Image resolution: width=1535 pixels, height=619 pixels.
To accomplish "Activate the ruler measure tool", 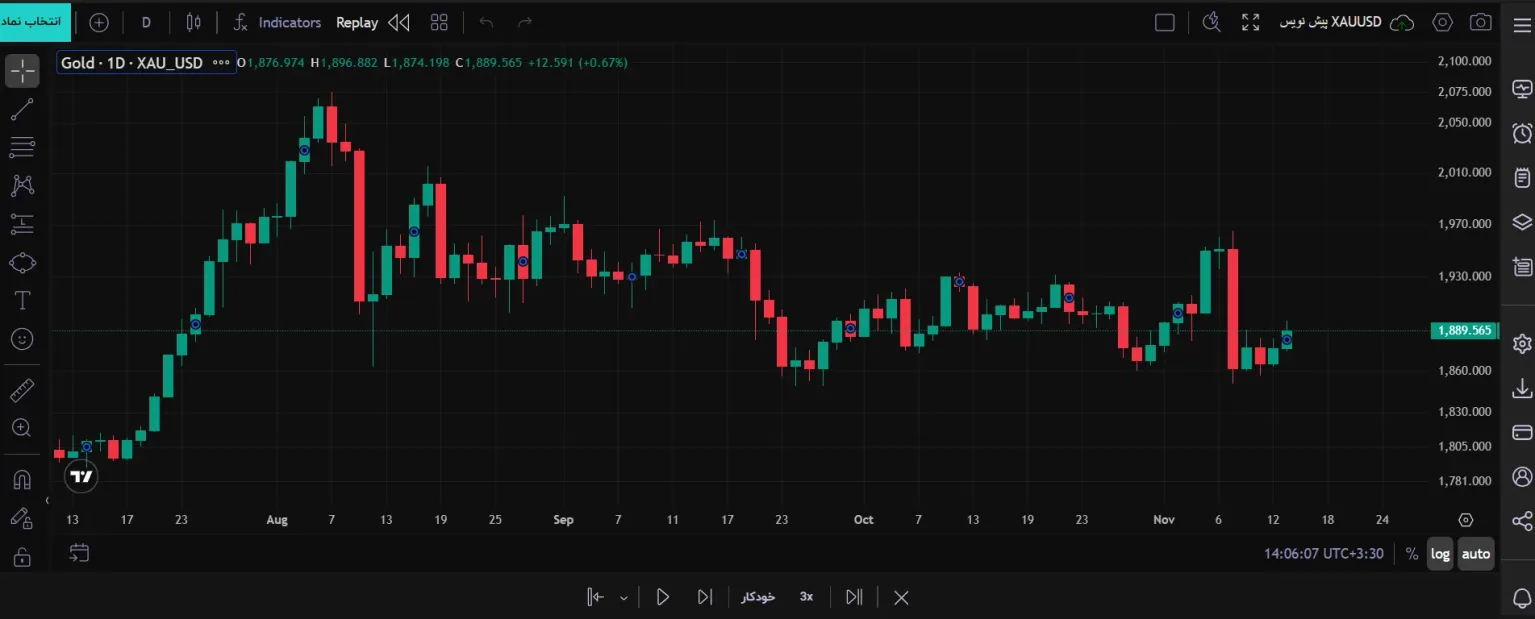I will 22,390.
